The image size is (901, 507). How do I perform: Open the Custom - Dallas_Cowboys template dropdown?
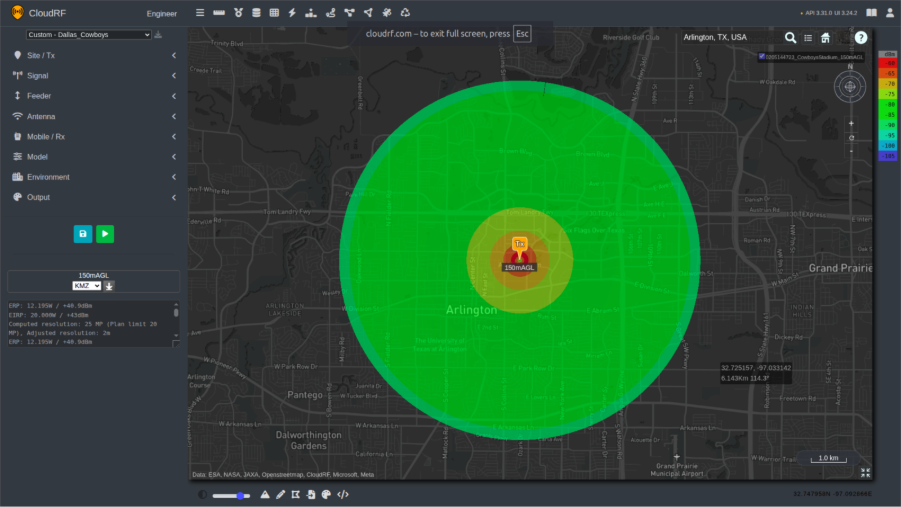coord(88,34)
